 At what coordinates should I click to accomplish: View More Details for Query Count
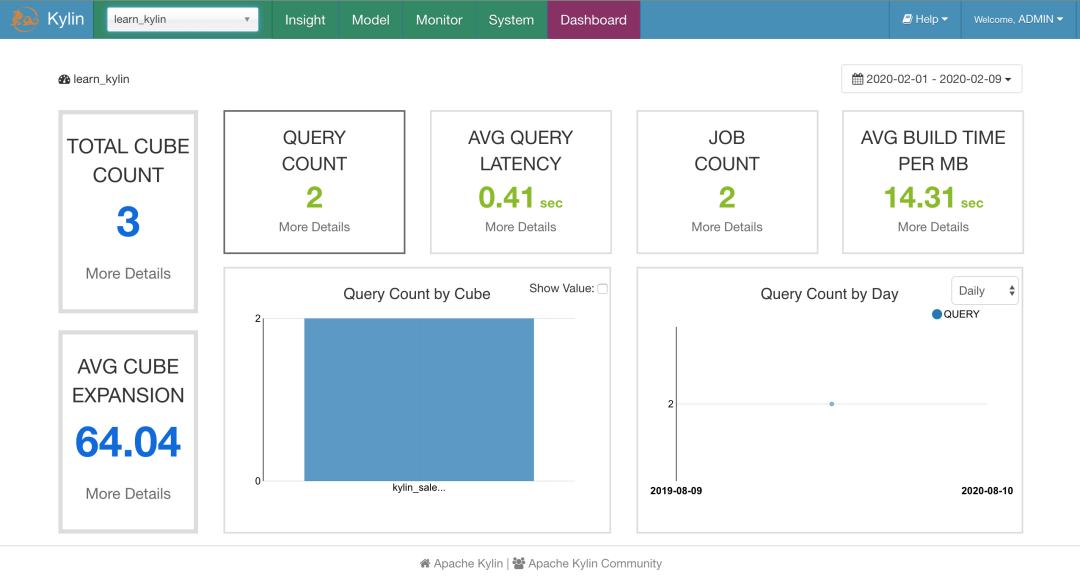(314, 226)
